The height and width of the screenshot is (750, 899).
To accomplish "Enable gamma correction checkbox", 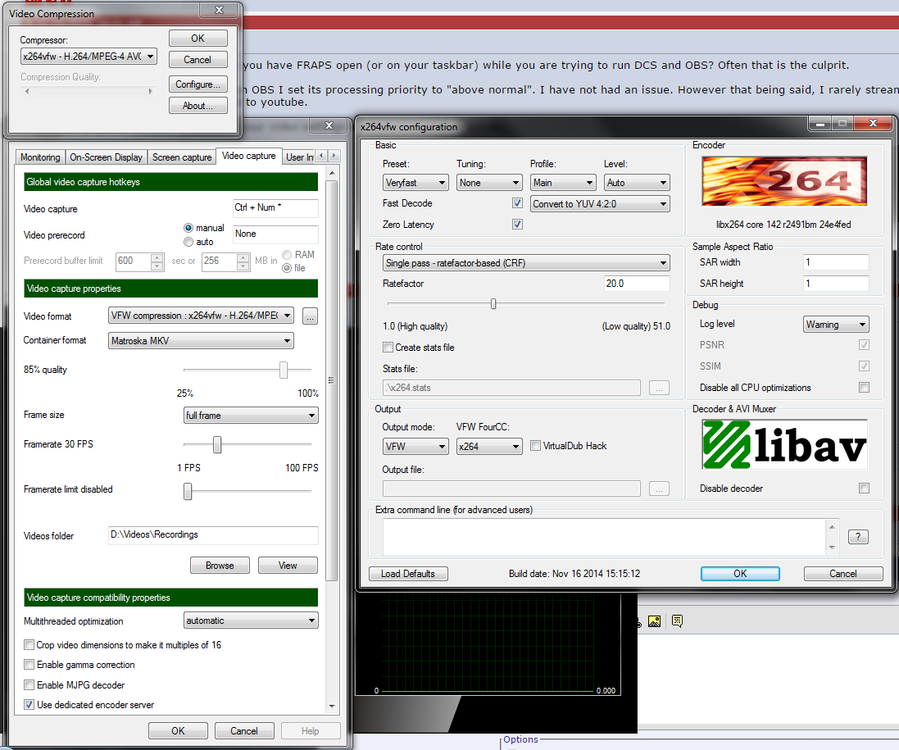I will [x=29, y=665].
